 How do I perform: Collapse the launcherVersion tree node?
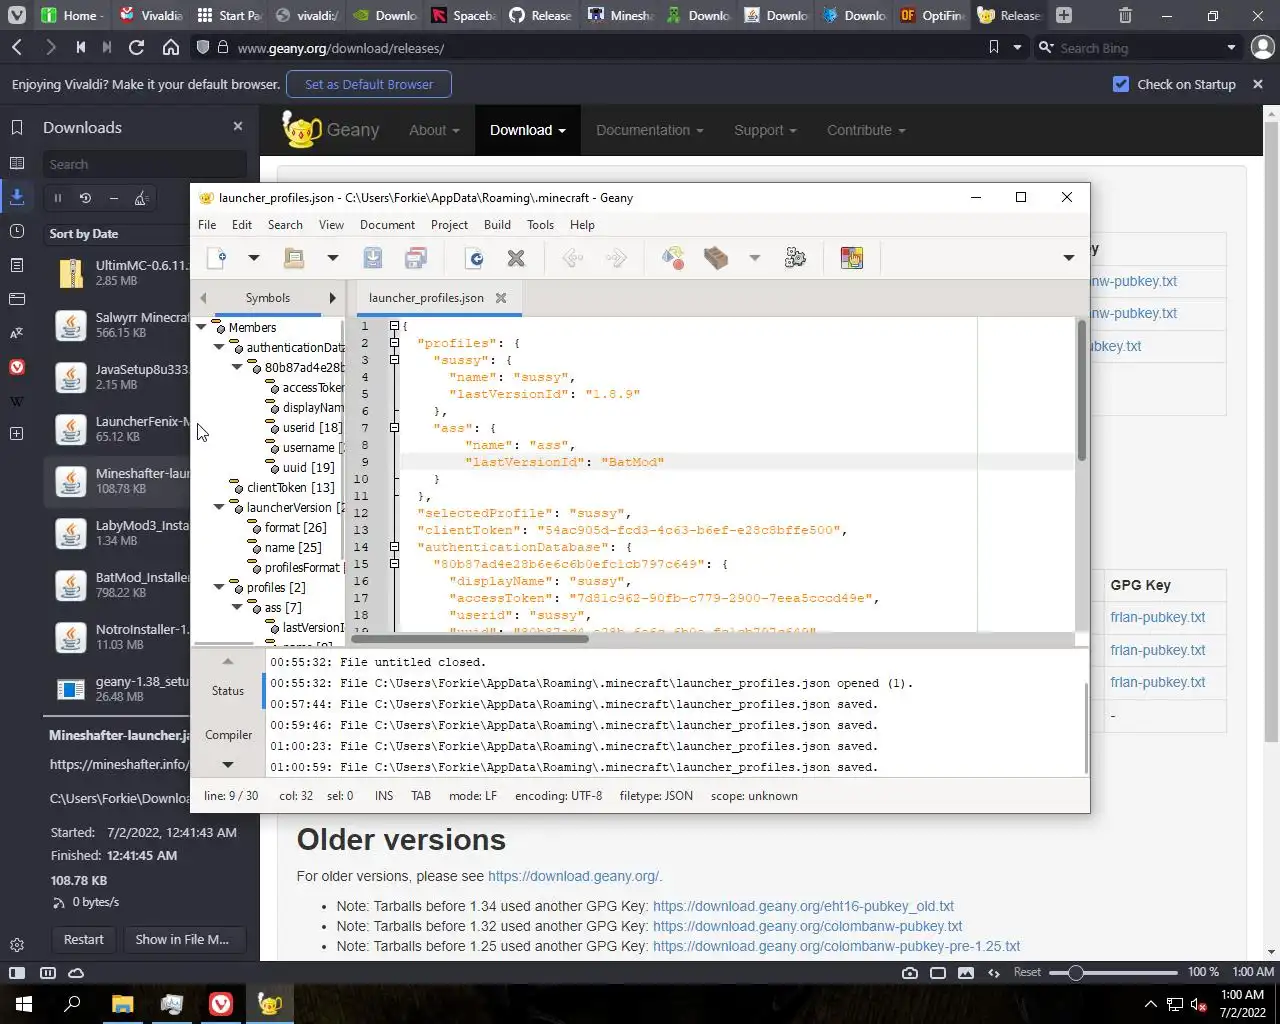coord(220,507)
